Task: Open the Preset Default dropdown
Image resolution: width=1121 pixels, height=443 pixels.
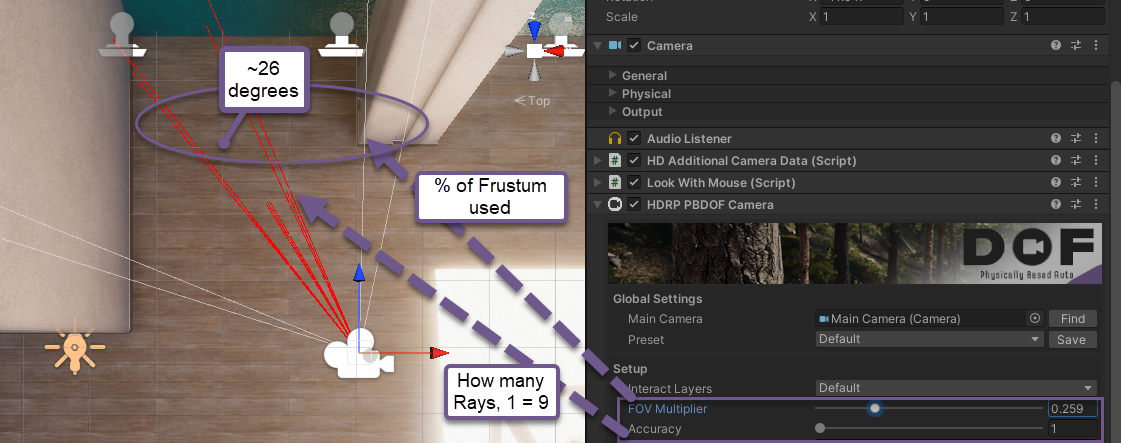Action: tap(929, 339)
